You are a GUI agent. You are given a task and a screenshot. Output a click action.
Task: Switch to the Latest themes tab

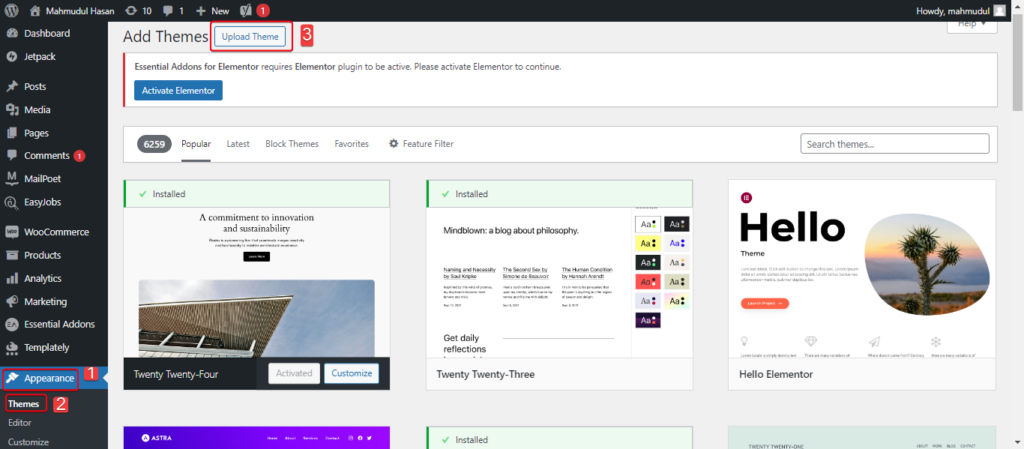point(238,144)
